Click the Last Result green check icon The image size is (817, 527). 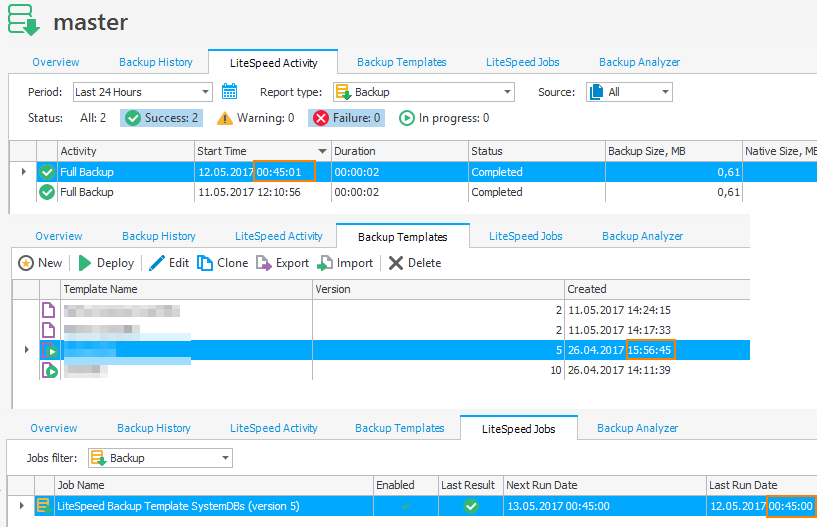[471, 506]
